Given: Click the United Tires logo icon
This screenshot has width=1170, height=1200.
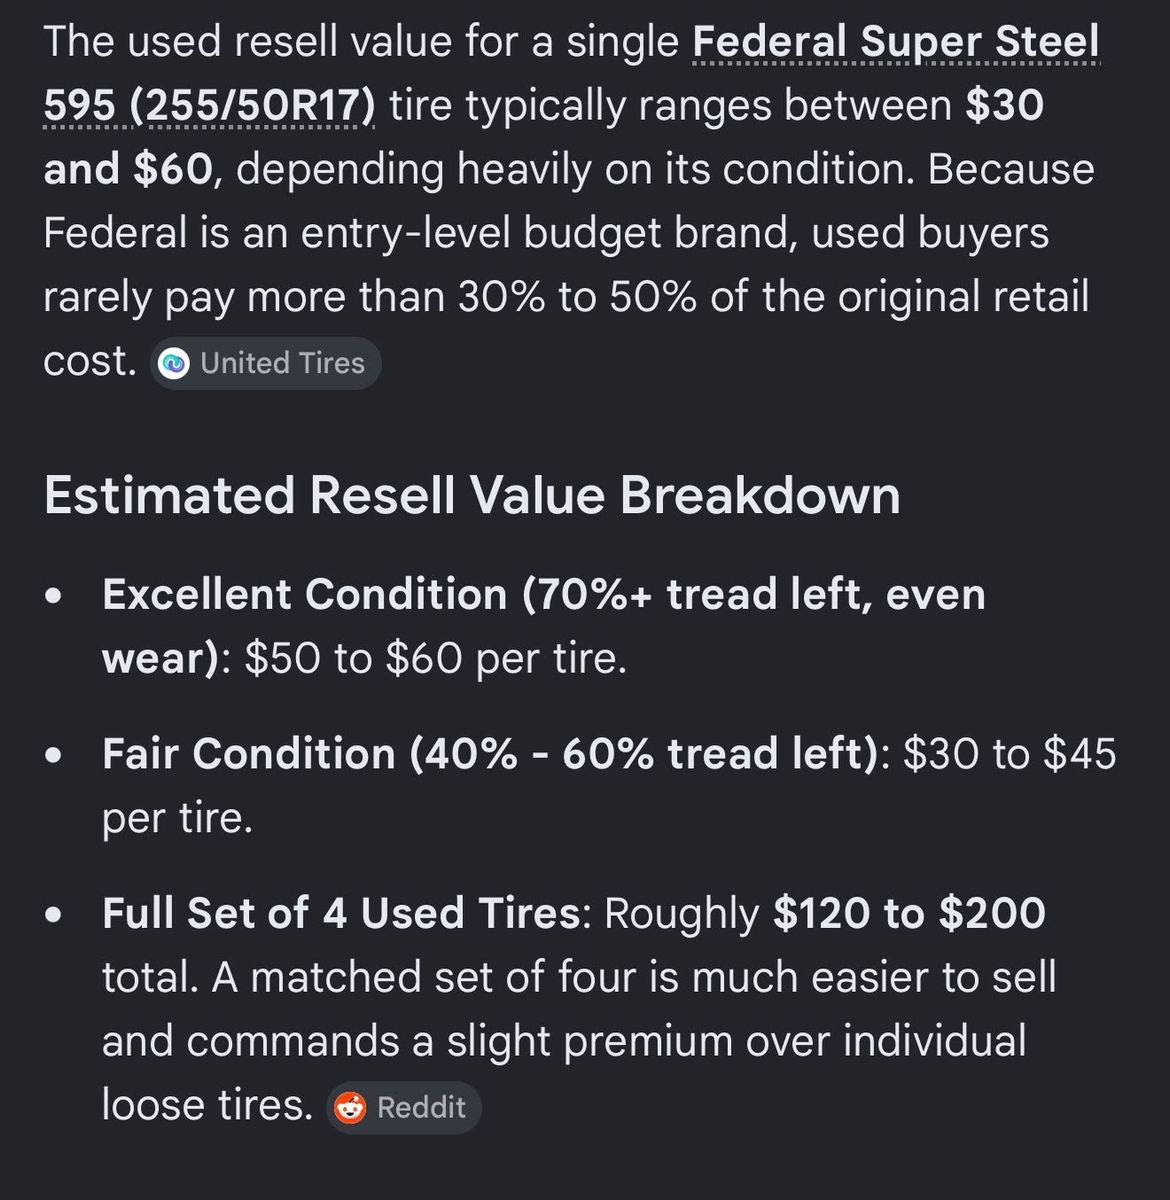Looking at the screenshot, I should (175, 364).
